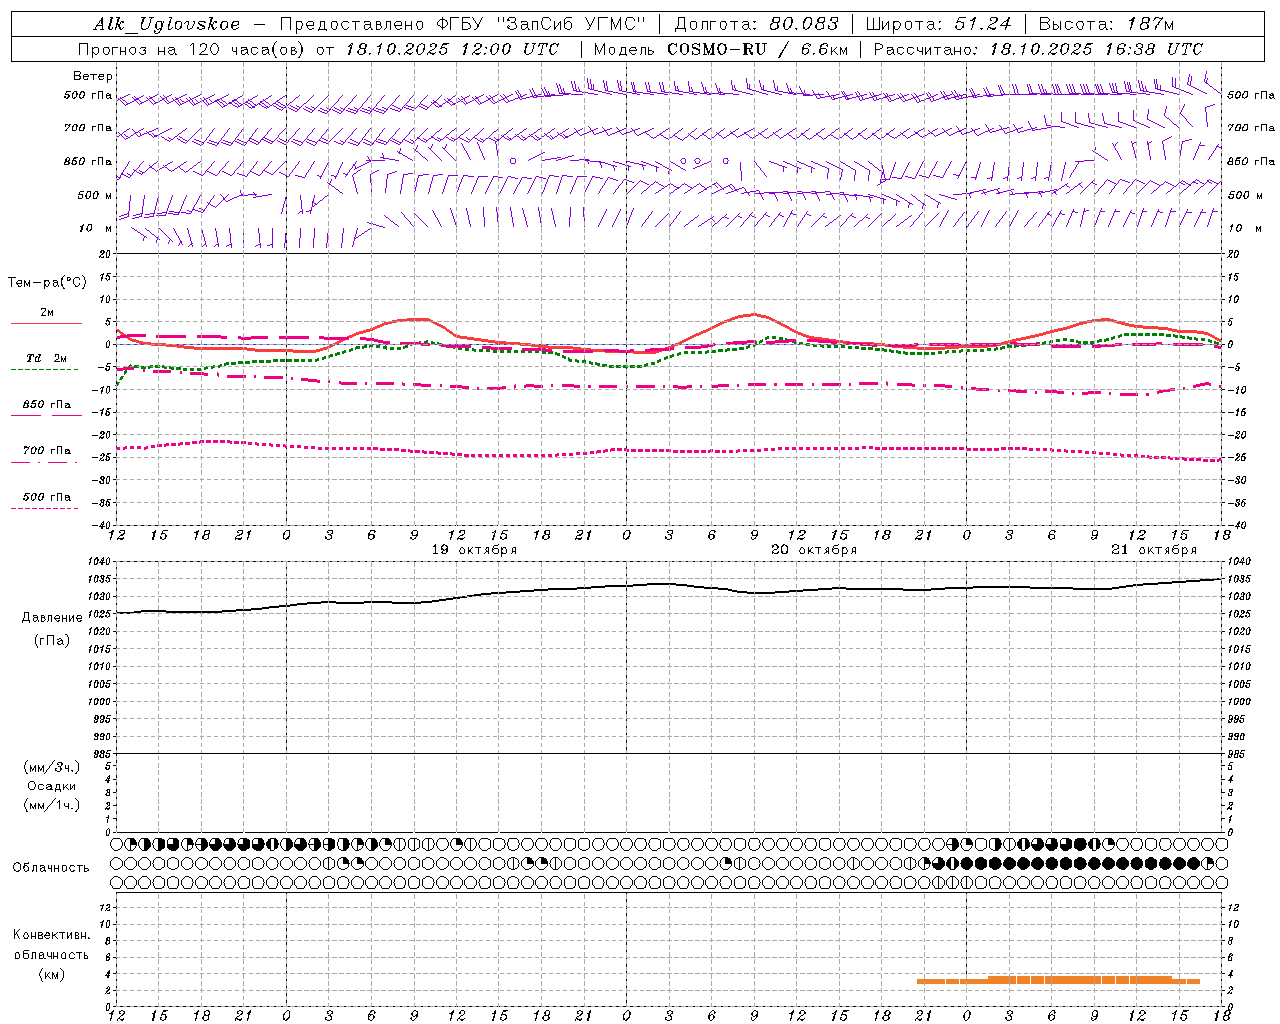This screenshot has width=1280, height=1024.
Task: Click the Облачность row label
Action: coord(51,868)
